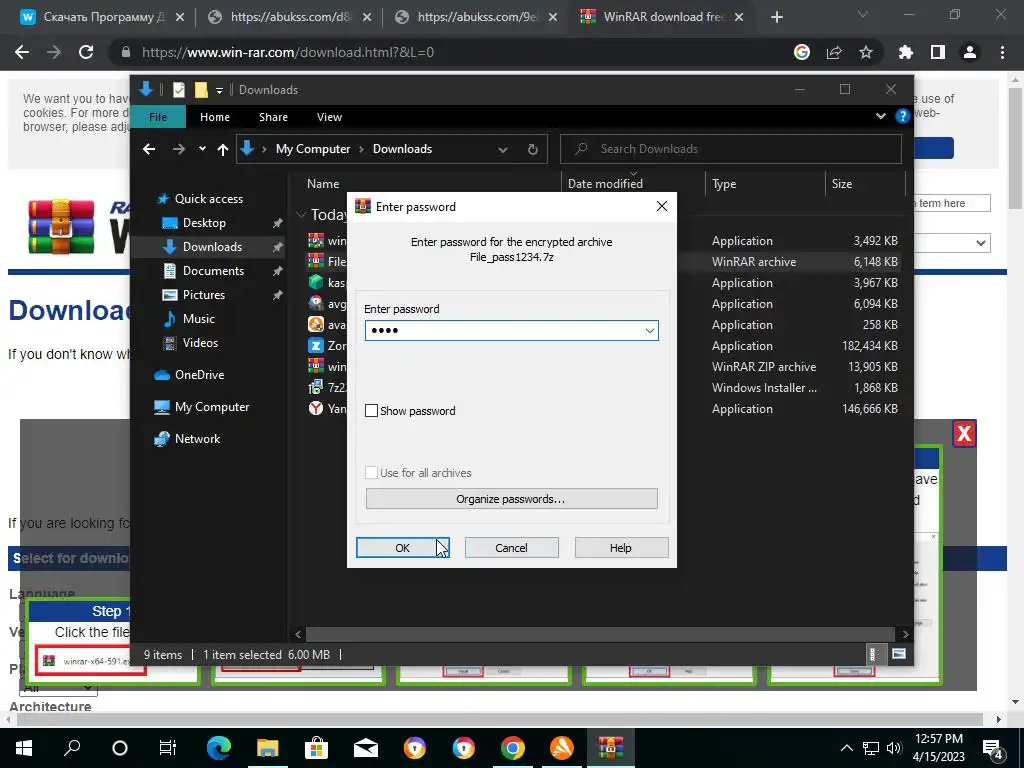Show hidden system tray icons

click(846, 748)
